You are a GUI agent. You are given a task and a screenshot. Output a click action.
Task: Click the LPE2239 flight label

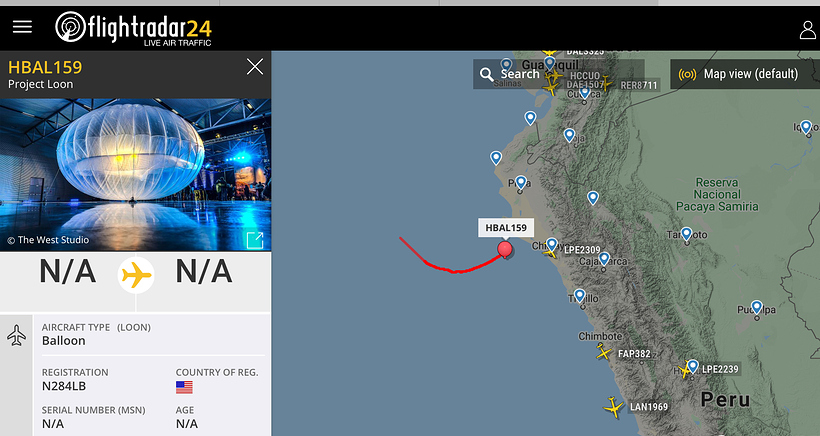[x=720, y=369]
